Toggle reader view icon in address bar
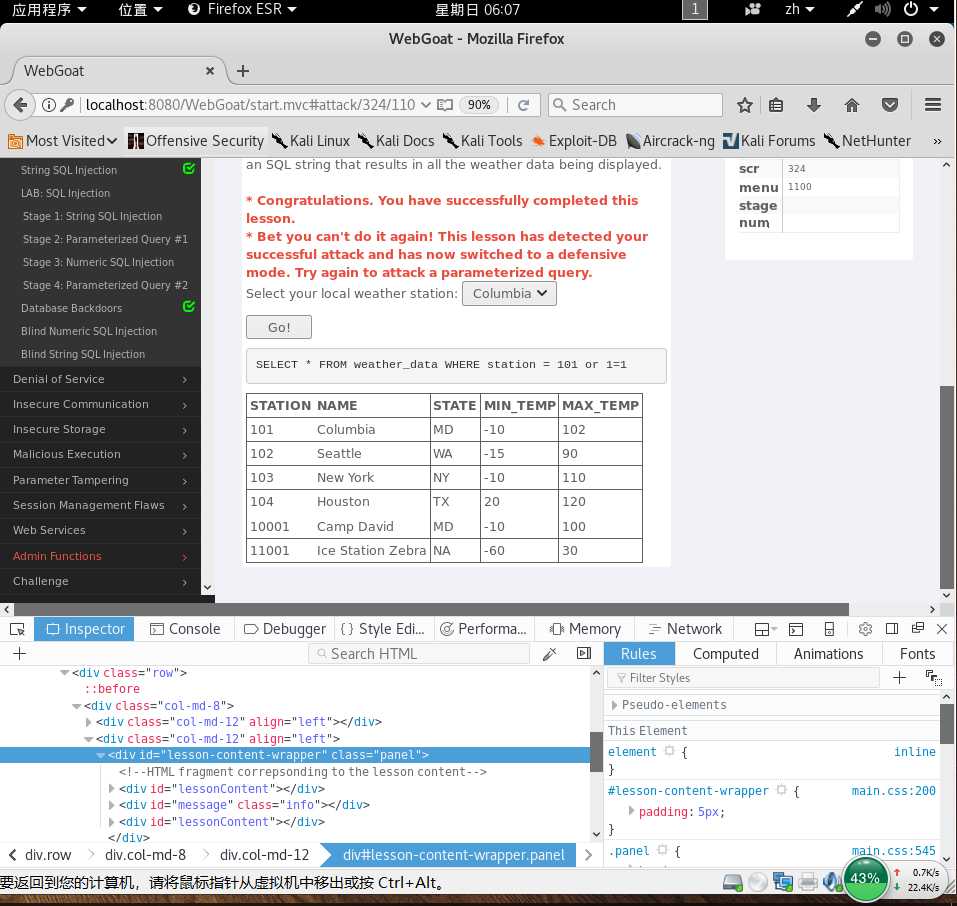Image resolution: width=957 pixels, height=906 pixels. click(x=445, y=105)
